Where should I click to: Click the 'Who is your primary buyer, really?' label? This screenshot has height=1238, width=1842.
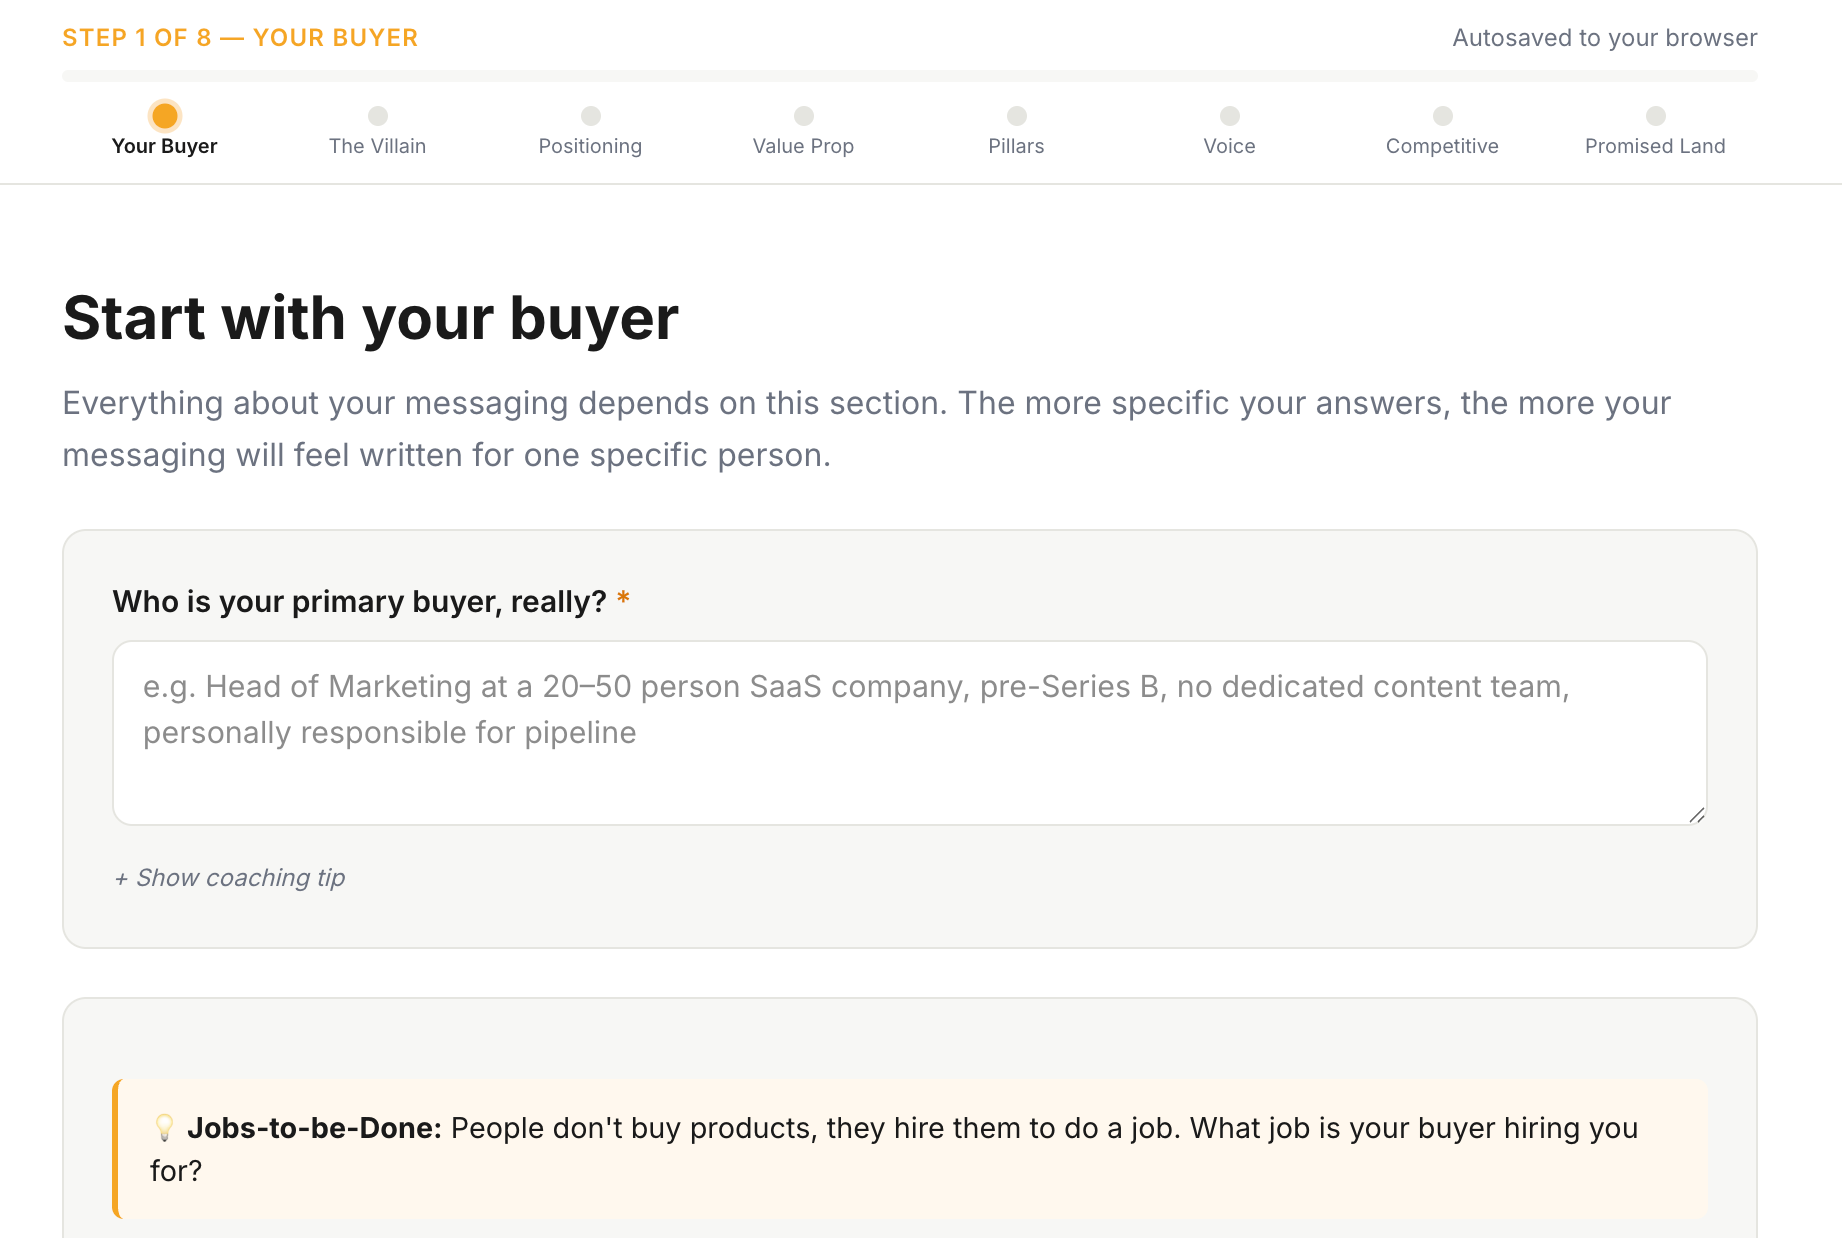coord(360,602)
